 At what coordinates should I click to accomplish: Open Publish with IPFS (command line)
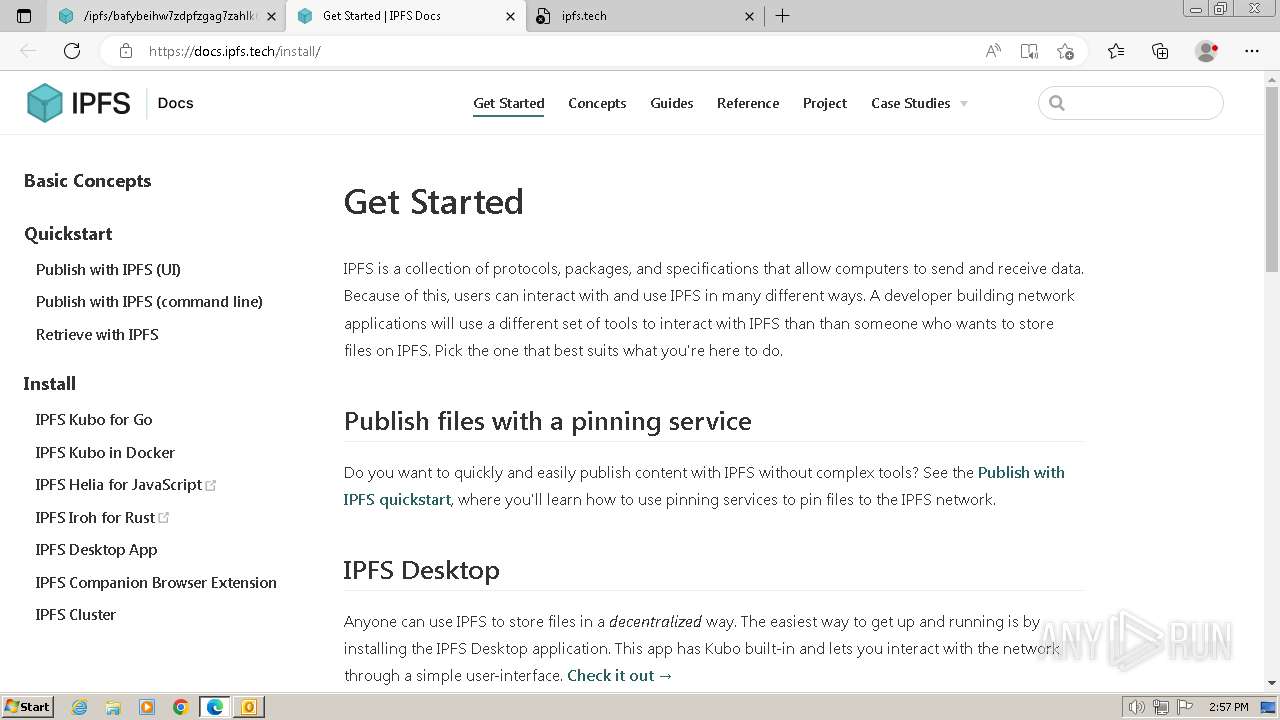[149, 302]
